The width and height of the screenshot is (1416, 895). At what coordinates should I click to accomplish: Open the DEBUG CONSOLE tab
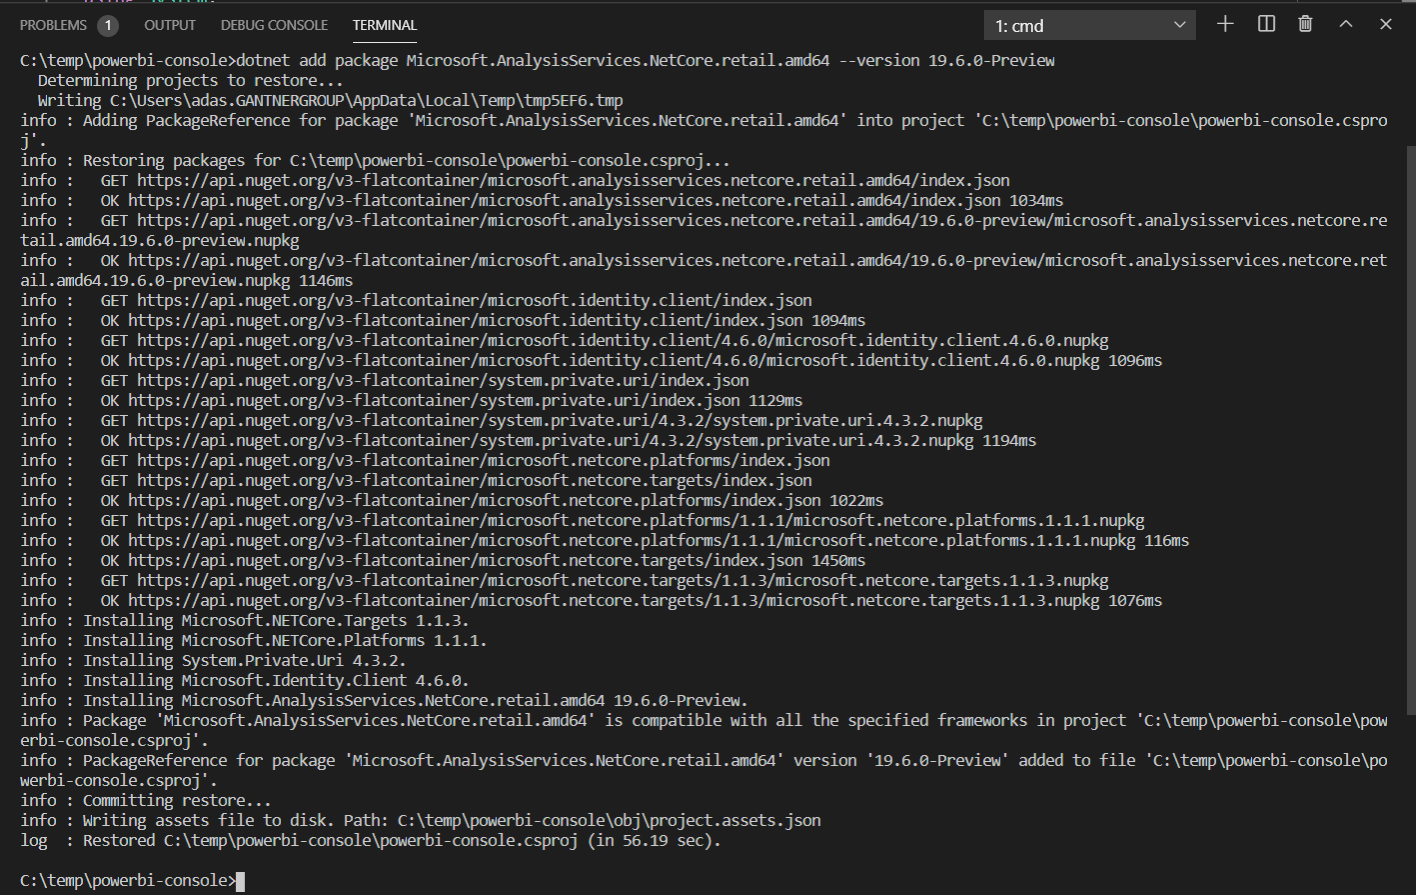pos(274,25)
